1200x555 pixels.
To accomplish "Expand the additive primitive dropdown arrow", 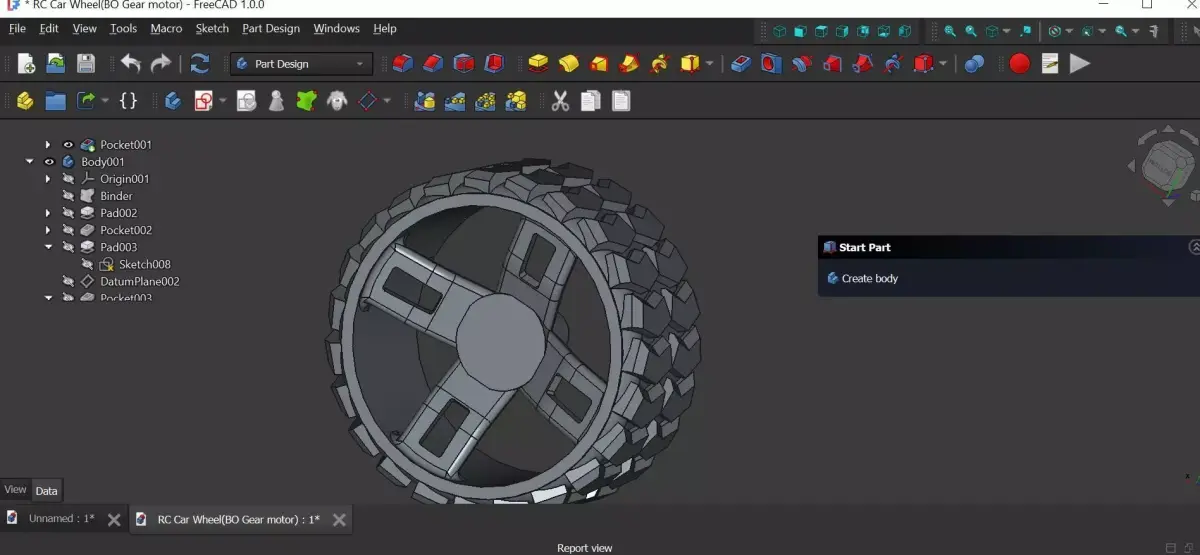I will (710, 64).
